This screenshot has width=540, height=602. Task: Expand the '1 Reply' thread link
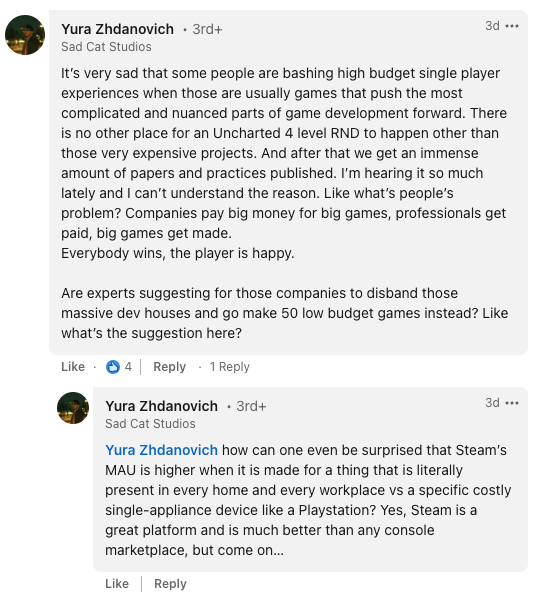[x=230, y=367]
